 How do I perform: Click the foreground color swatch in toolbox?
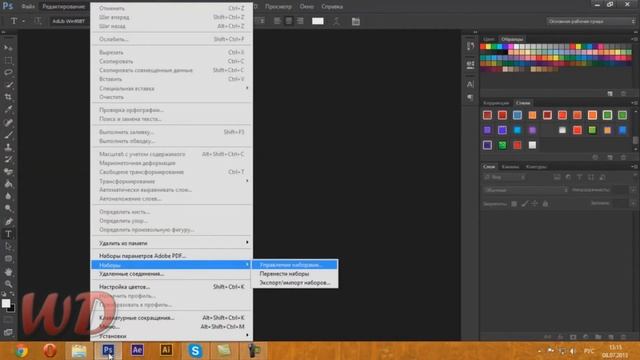coord(6,303)
